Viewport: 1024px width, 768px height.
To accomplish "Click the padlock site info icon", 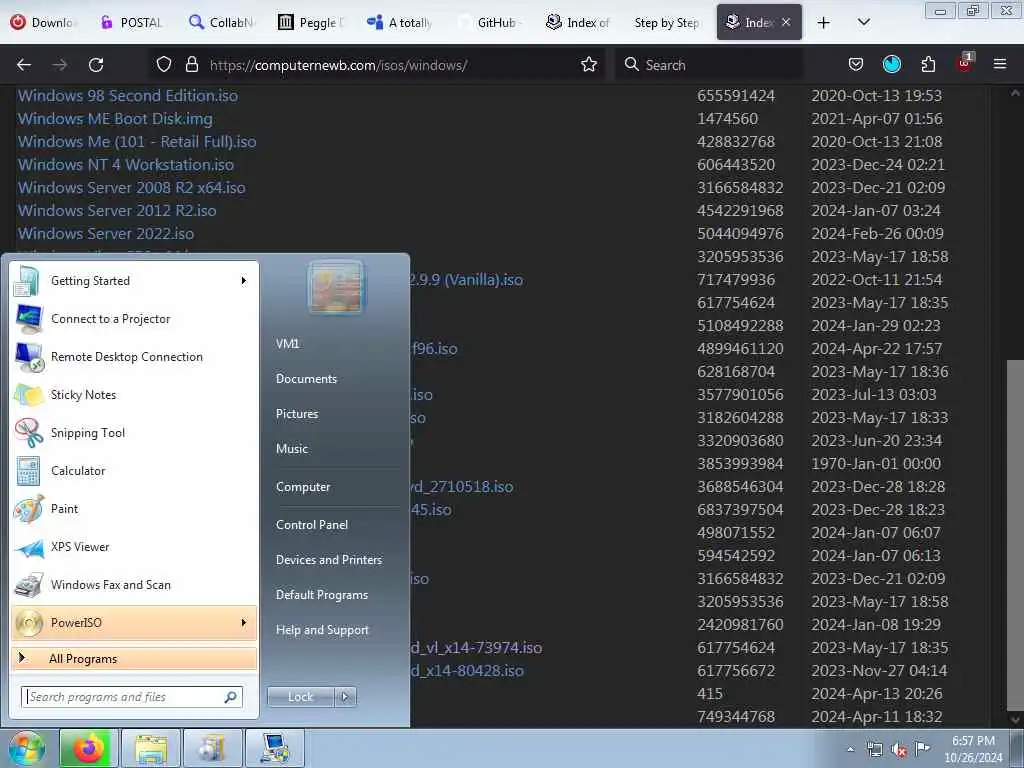I will [191, 65].
